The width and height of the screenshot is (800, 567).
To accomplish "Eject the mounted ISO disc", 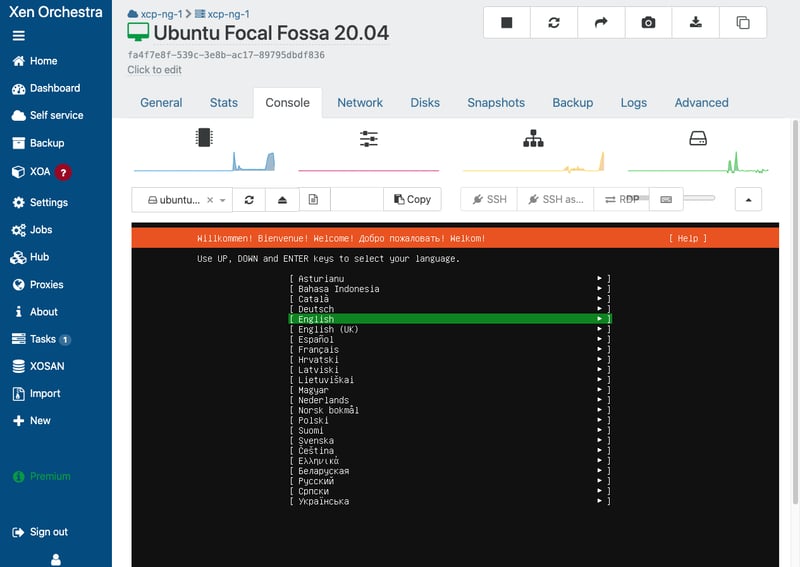I will [281, 200].
